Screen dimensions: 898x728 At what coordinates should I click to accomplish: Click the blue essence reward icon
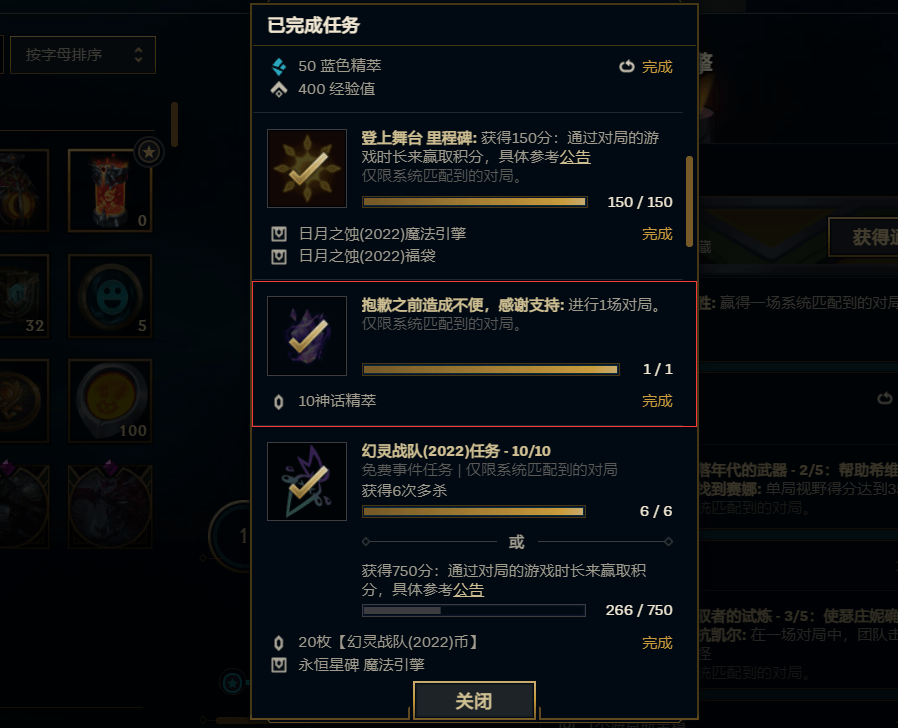(x=279, y=66)
